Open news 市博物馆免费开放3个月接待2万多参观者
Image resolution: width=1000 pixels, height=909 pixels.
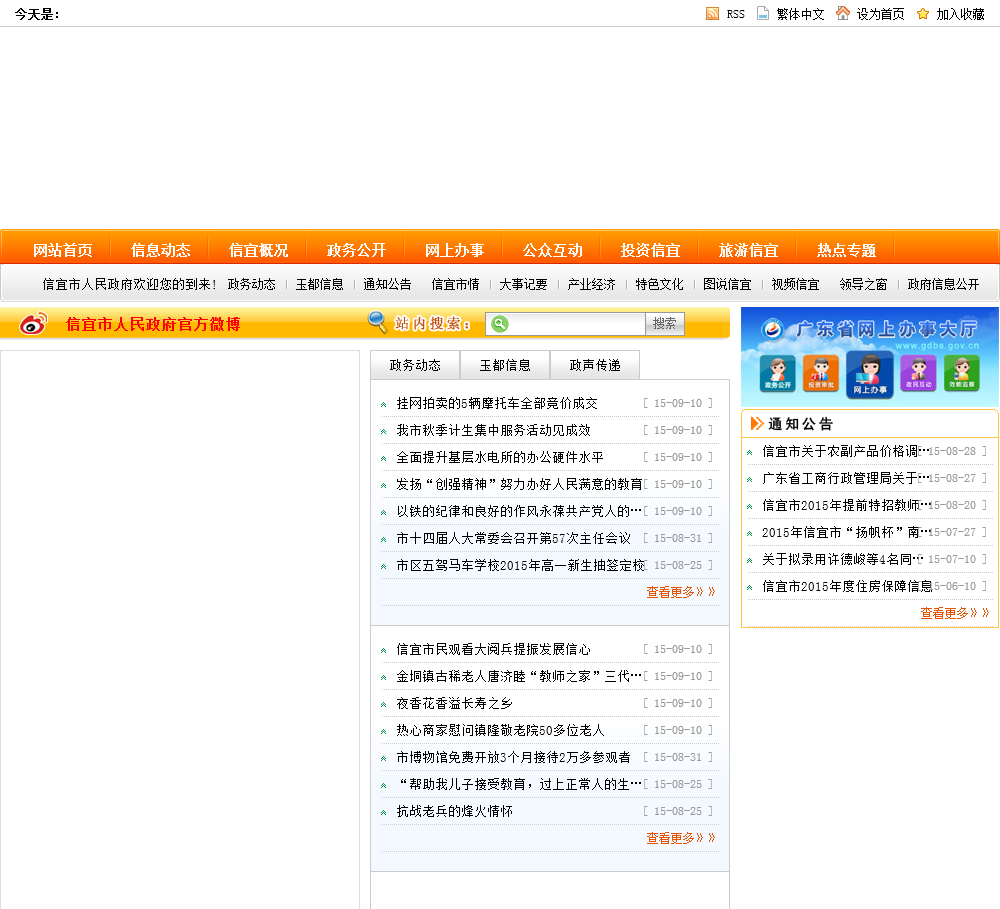(x=513, y=757)
